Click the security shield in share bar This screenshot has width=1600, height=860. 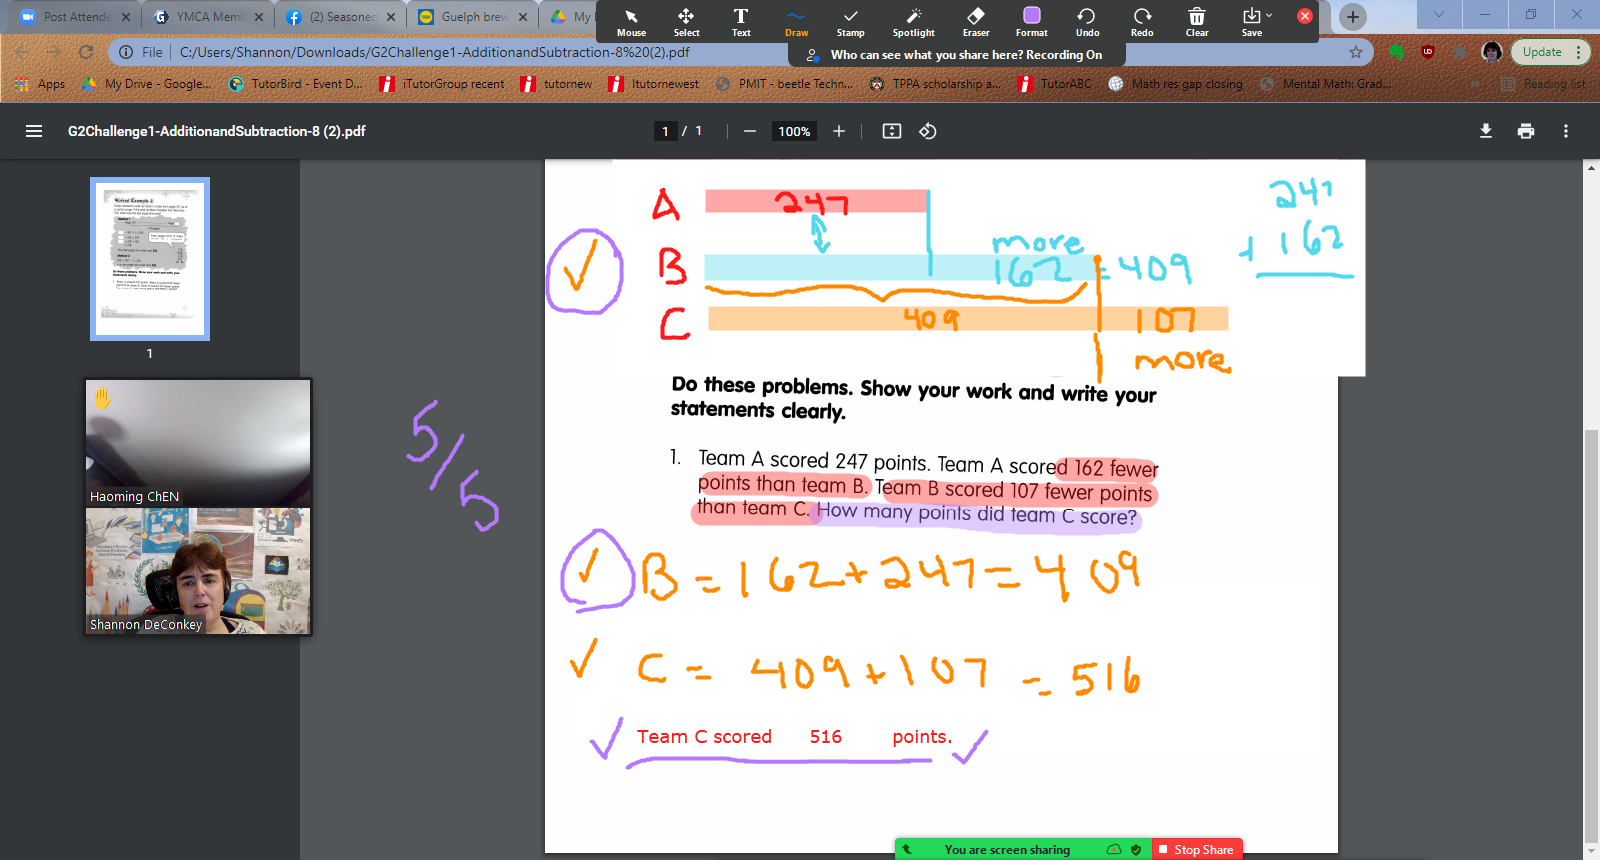click(x=1136, y=849)
